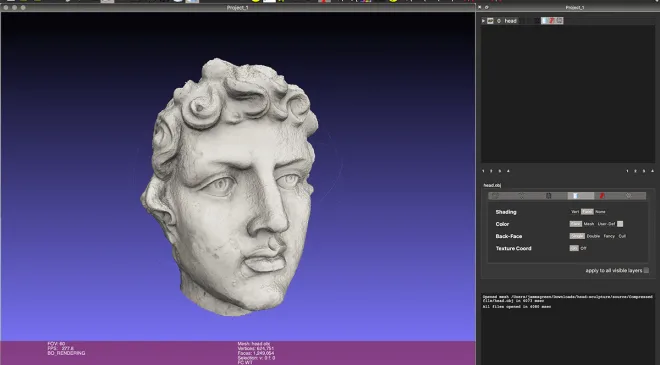Set Color to User-Def

point(606,224)
